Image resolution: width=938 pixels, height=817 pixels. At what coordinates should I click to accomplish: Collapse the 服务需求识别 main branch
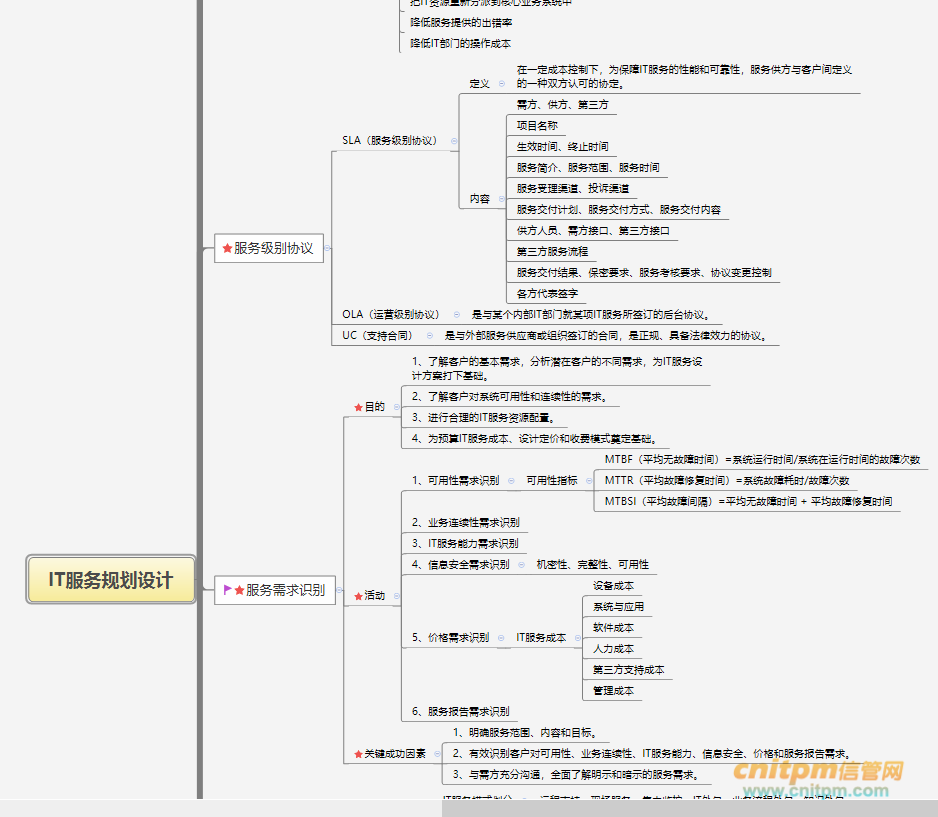click(x=340, y=590)
